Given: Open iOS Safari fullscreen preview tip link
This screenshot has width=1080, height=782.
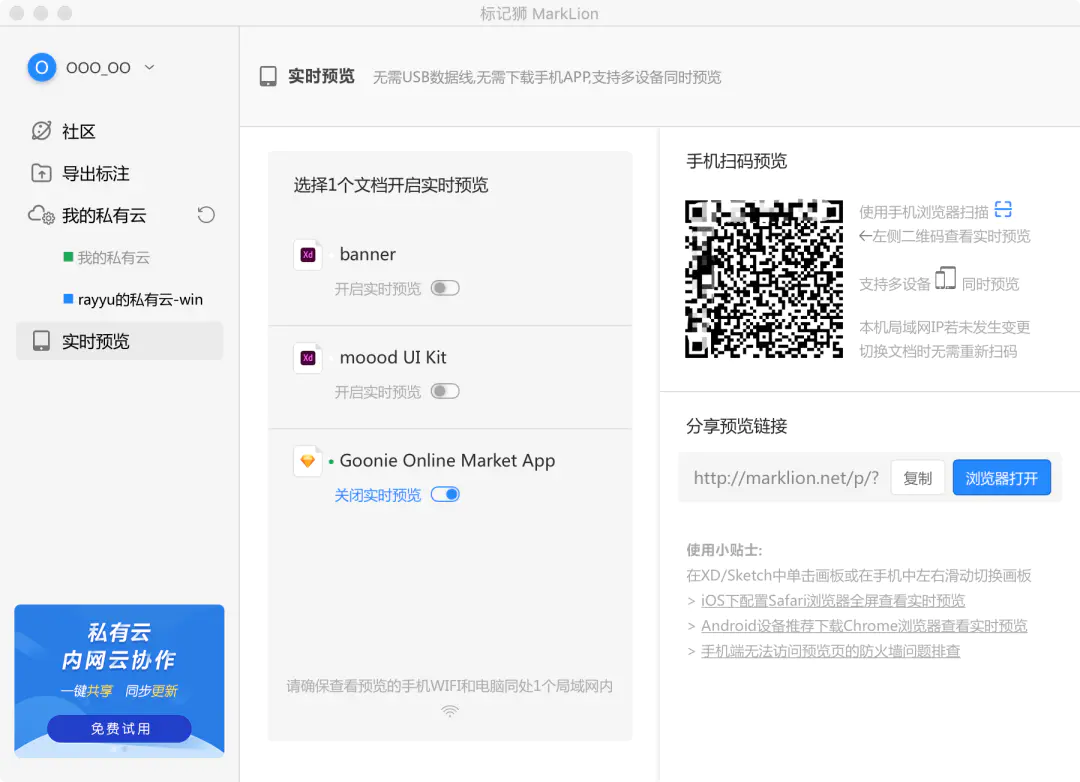Looking at the screenshot, I should pyautogui.click(x=833, y=601).
